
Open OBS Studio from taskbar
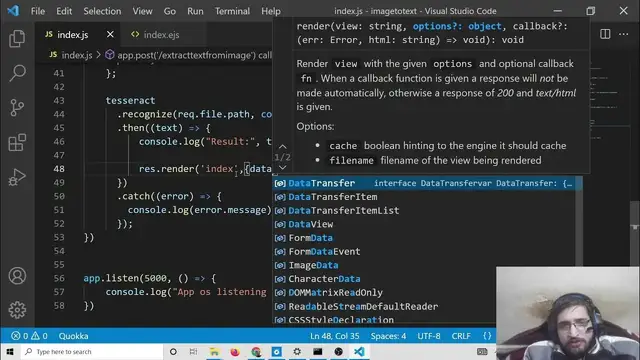click(x=338, y=352)
